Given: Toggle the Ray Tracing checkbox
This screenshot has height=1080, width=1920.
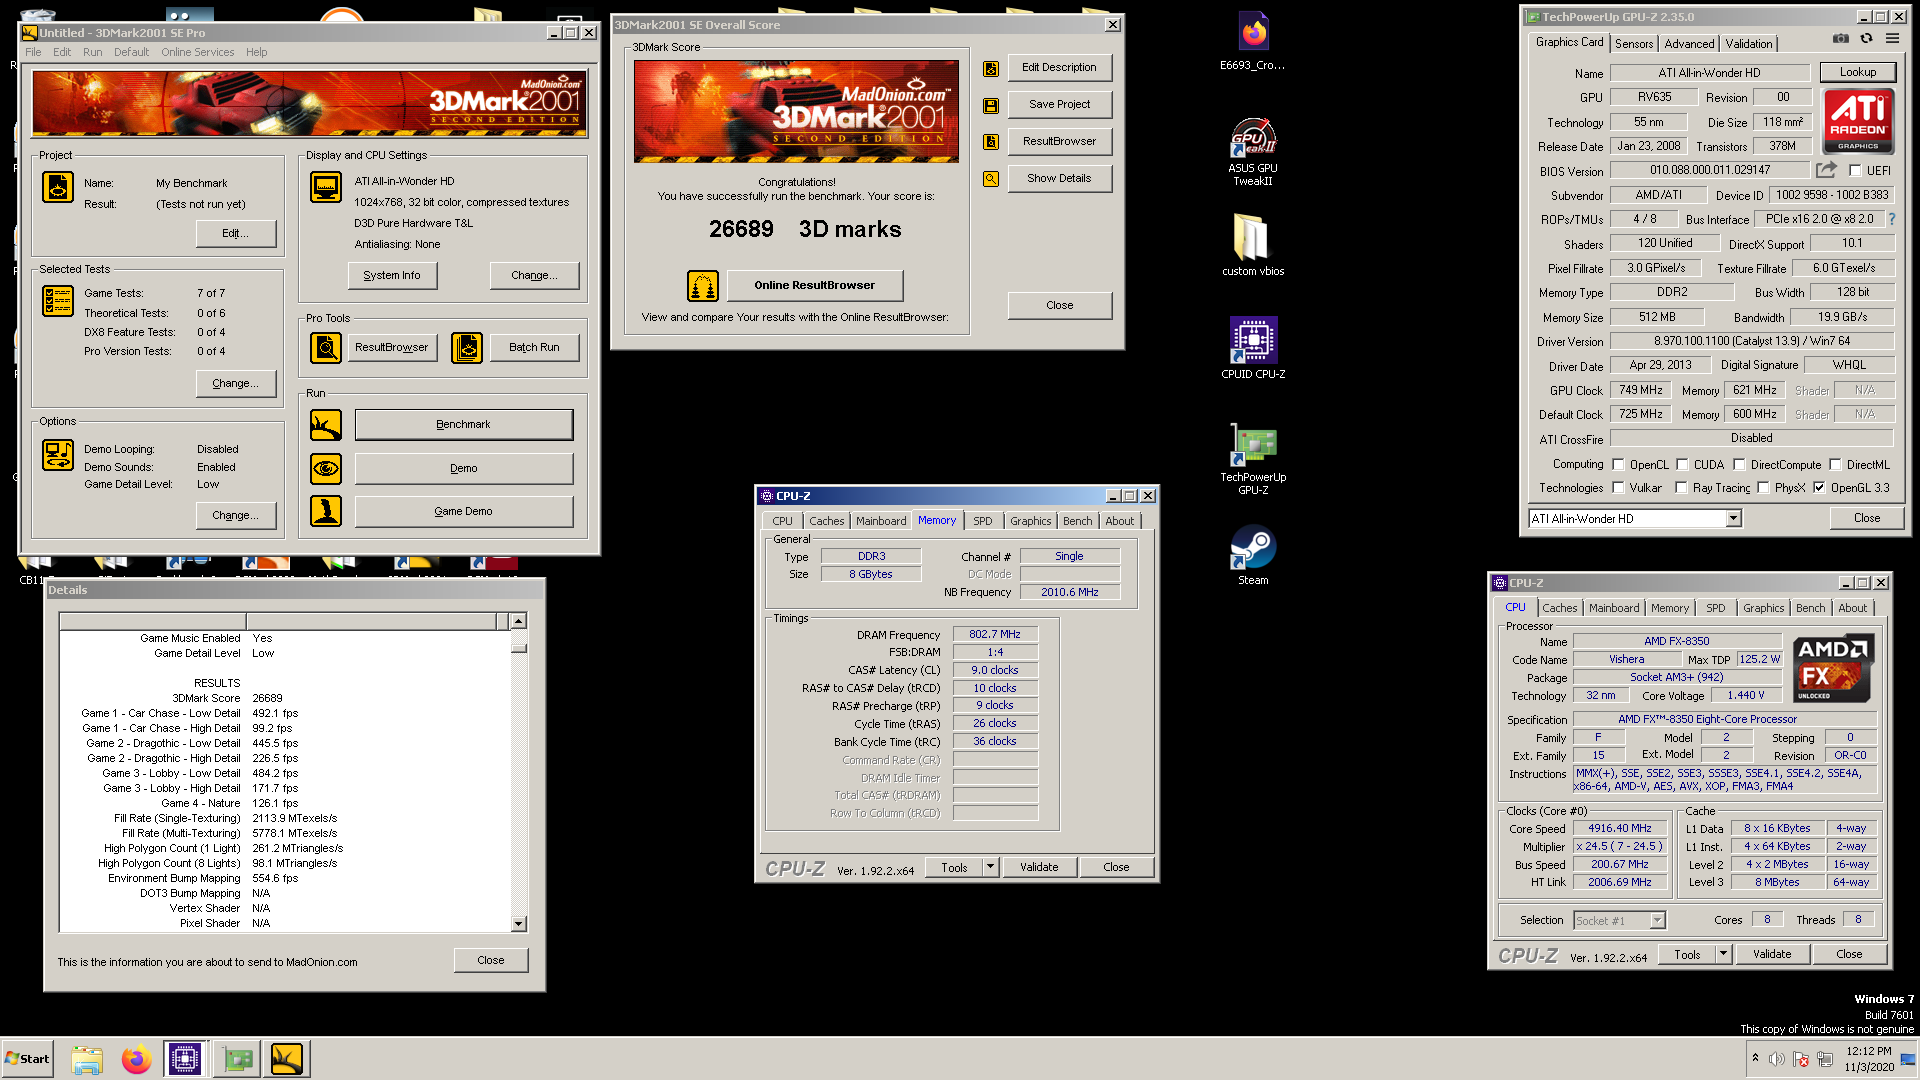Looking at the screenshot, I should [1681, 488].
